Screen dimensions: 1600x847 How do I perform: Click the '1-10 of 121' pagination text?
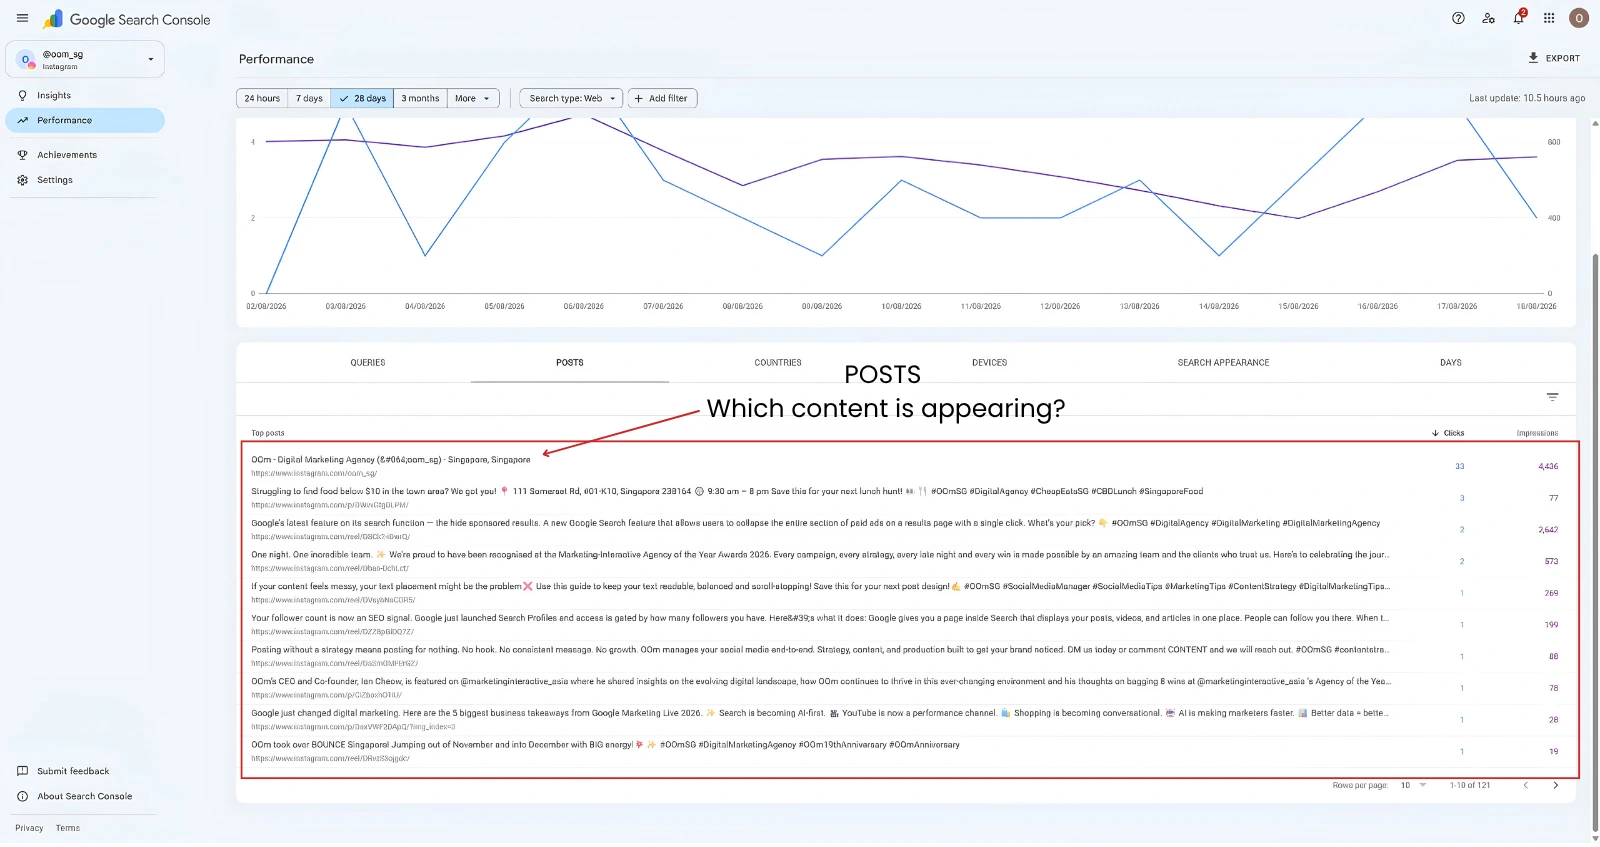[1470, 786]
